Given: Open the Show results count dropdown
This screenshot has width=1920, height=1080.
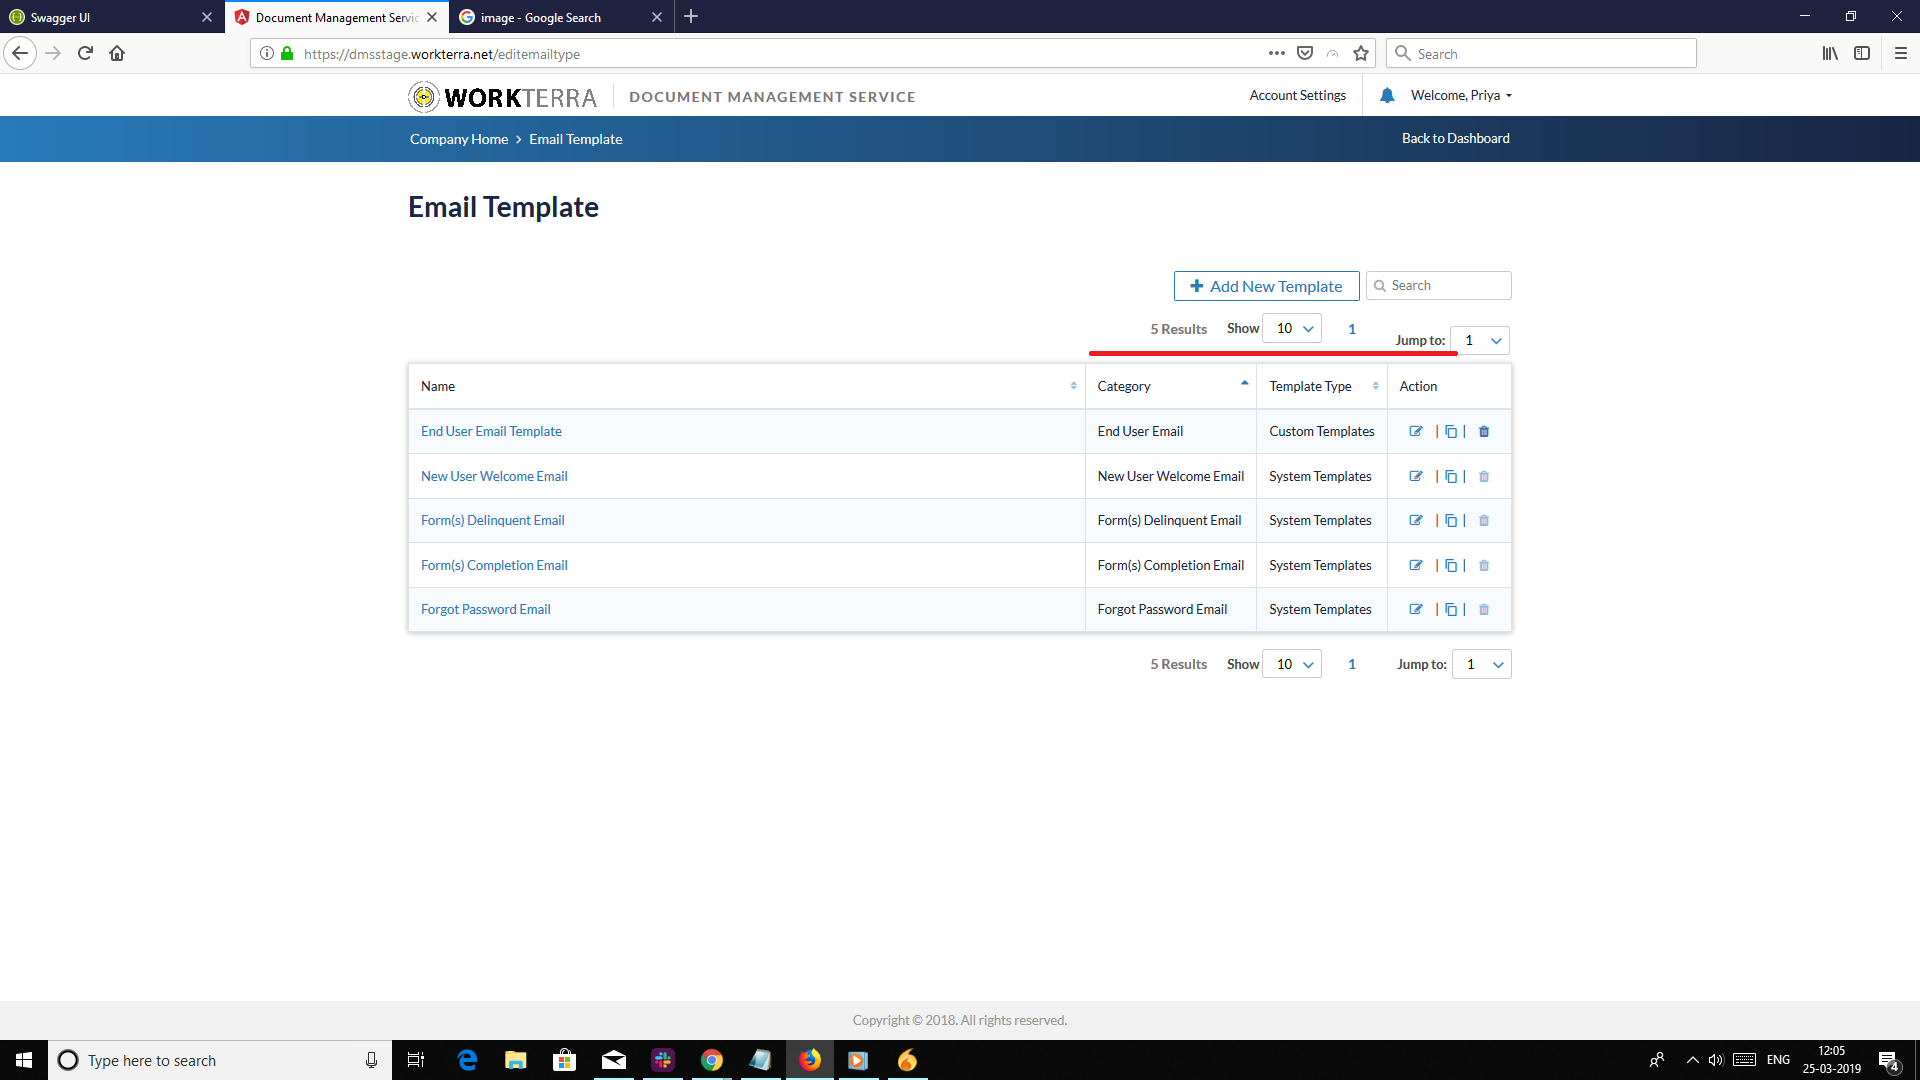Looking at the screenshot, I should click(1292, 328).
